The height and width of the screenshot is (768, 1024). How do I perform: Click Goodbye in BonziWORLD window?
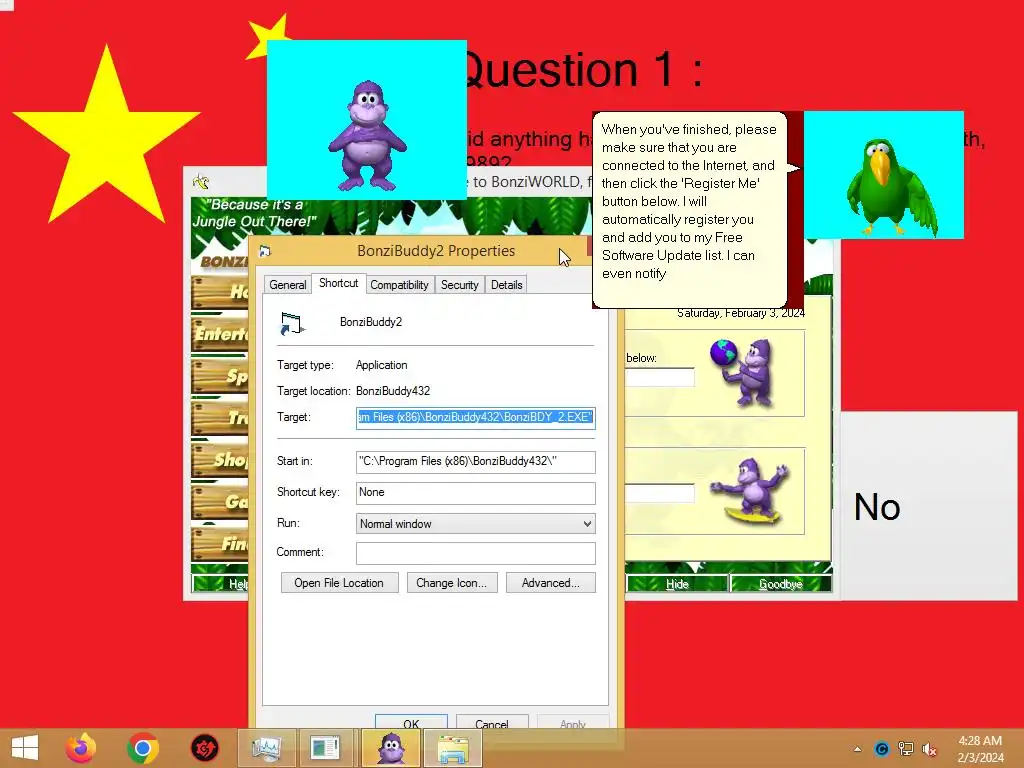(x=780, y=583)
